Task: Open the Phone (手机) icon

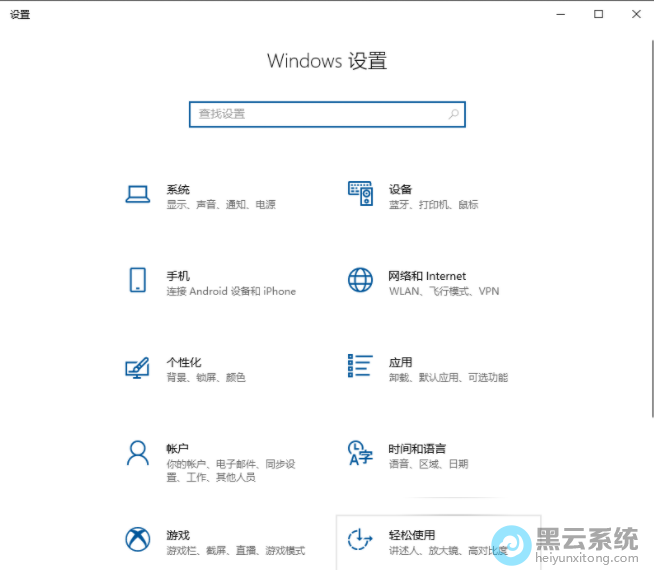Action: click(x=138, y=281)
